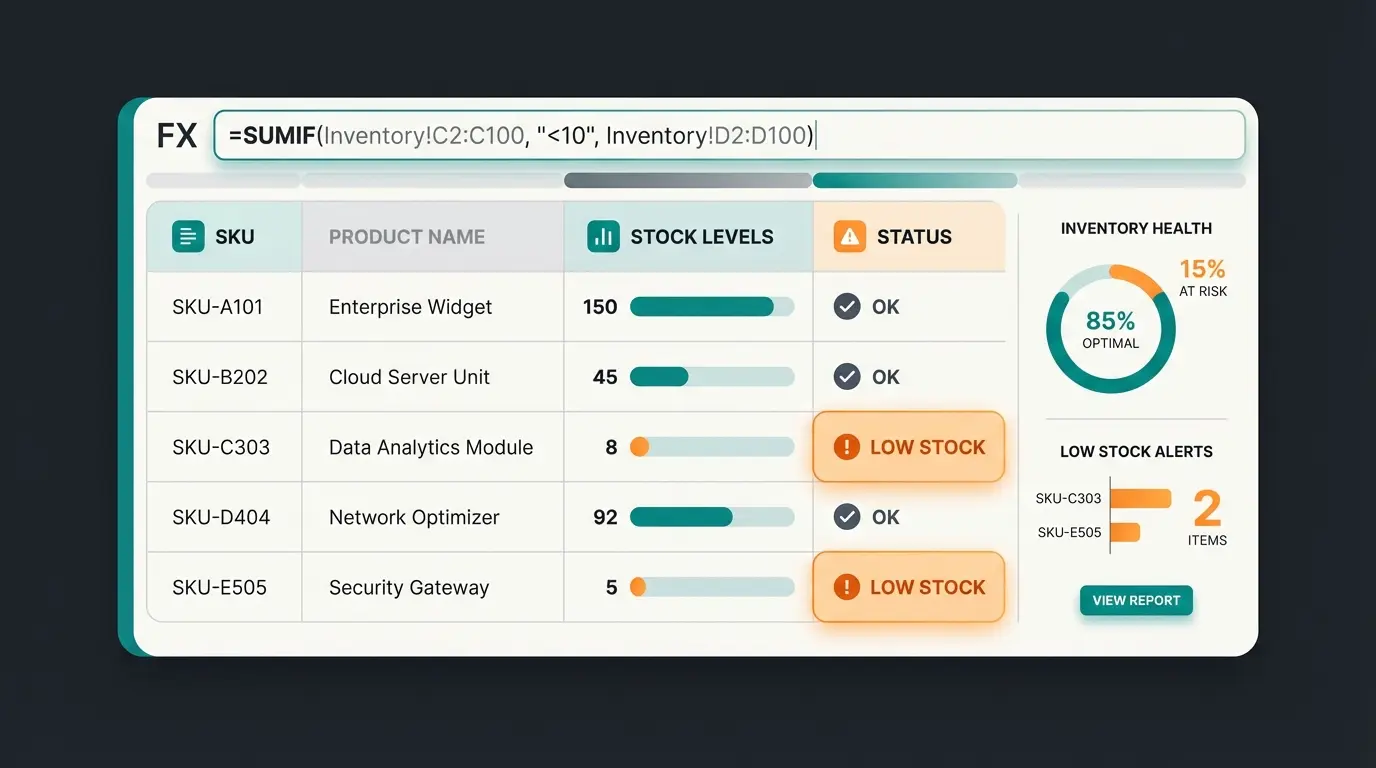Select the Cloud Server Unit product name
This screenshot has height=768, width=1376.
pos(409,377)
